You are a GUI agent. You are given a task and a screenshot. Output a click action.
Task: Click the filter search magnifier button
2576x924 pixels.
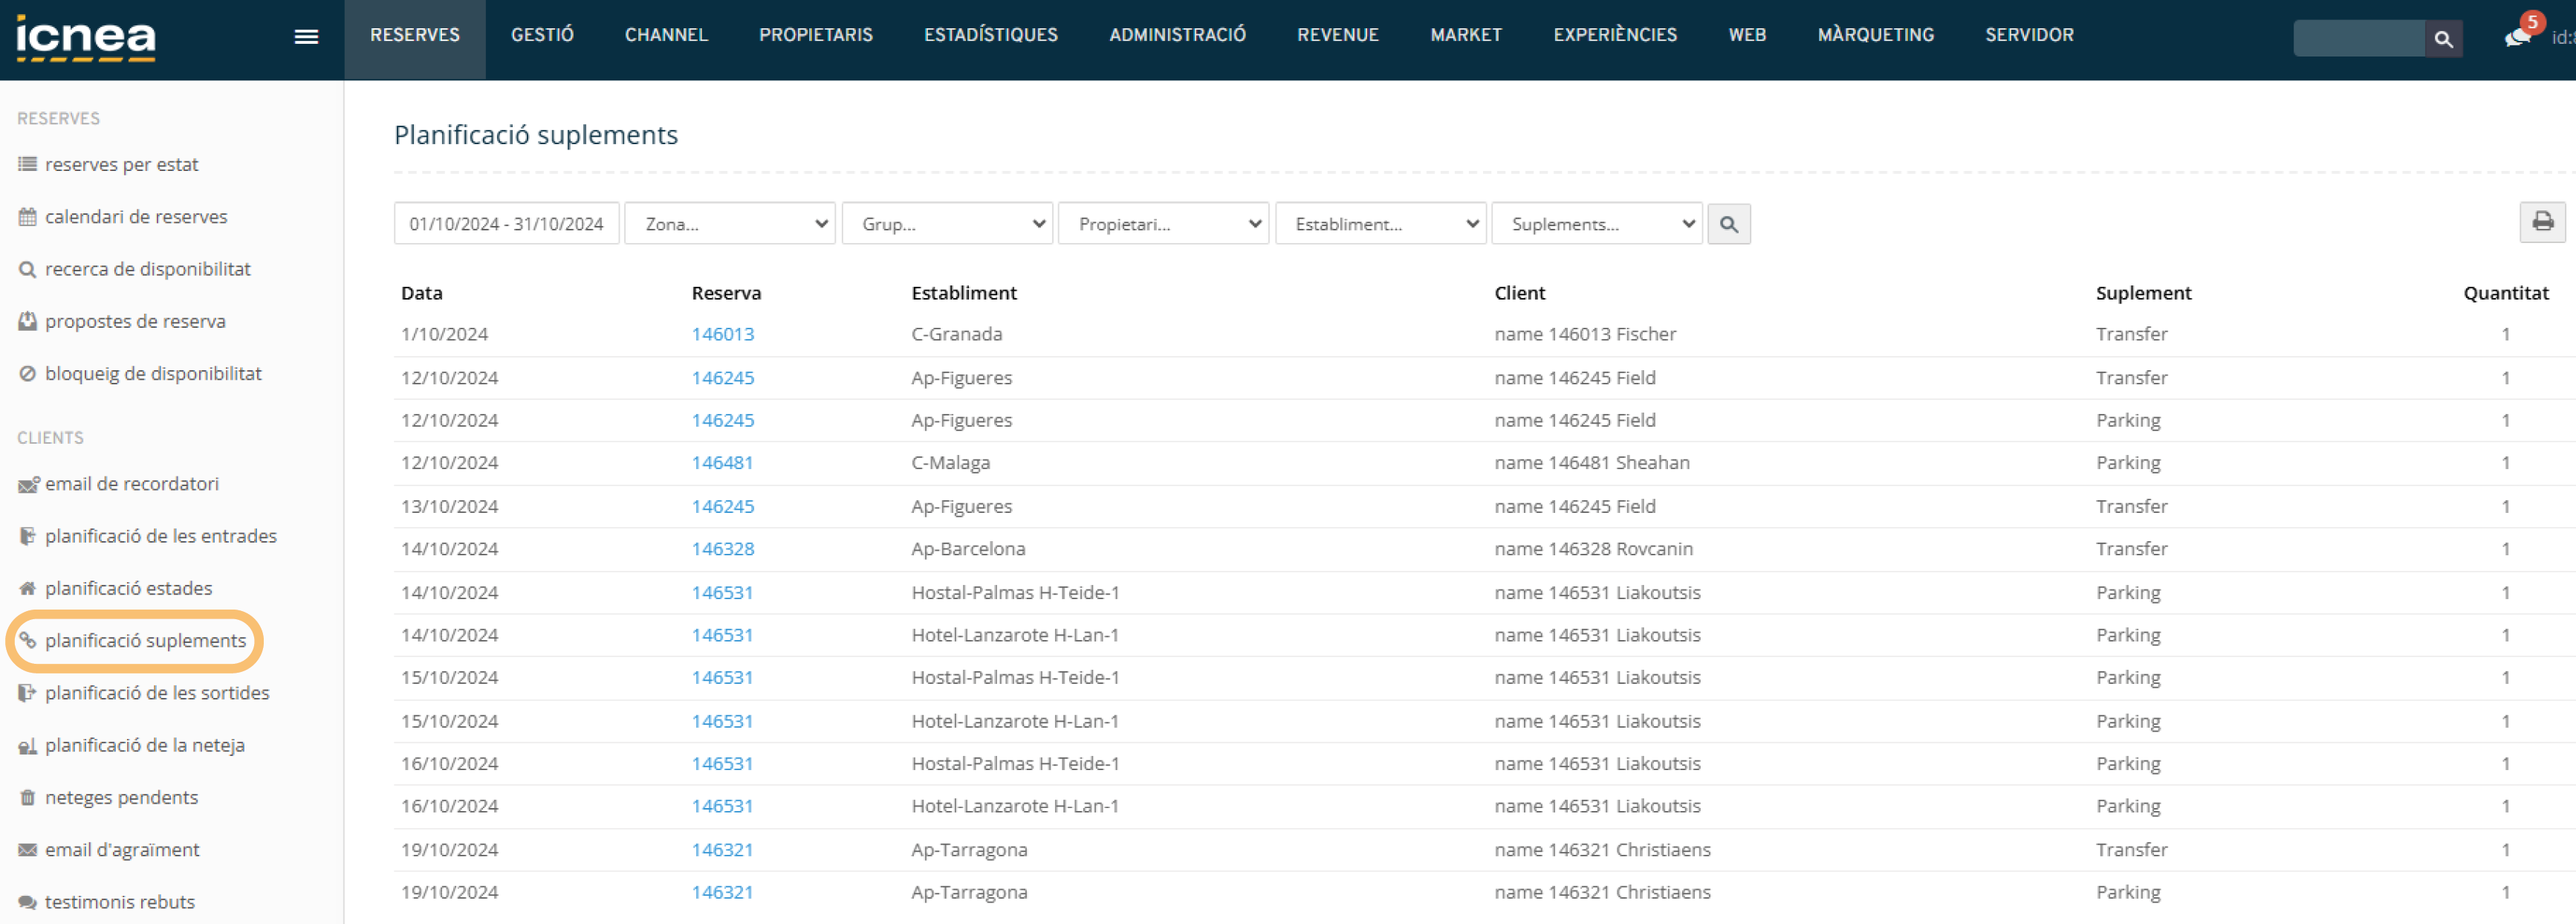click(1728, 224)
